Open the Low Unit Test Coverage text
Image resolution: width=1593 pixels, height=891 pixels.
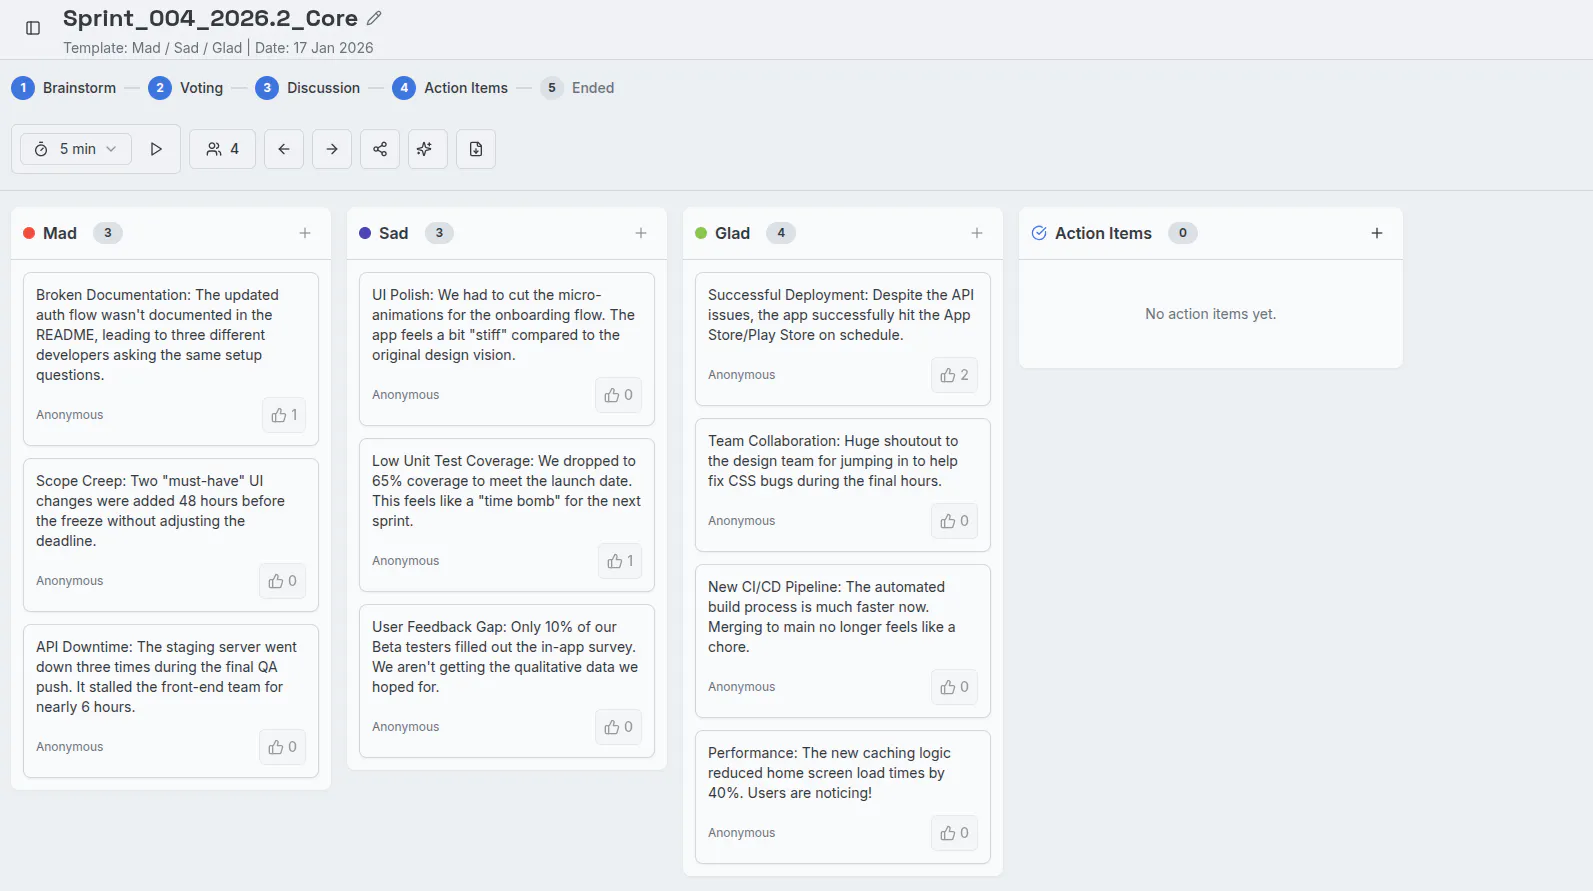[507, 491]
